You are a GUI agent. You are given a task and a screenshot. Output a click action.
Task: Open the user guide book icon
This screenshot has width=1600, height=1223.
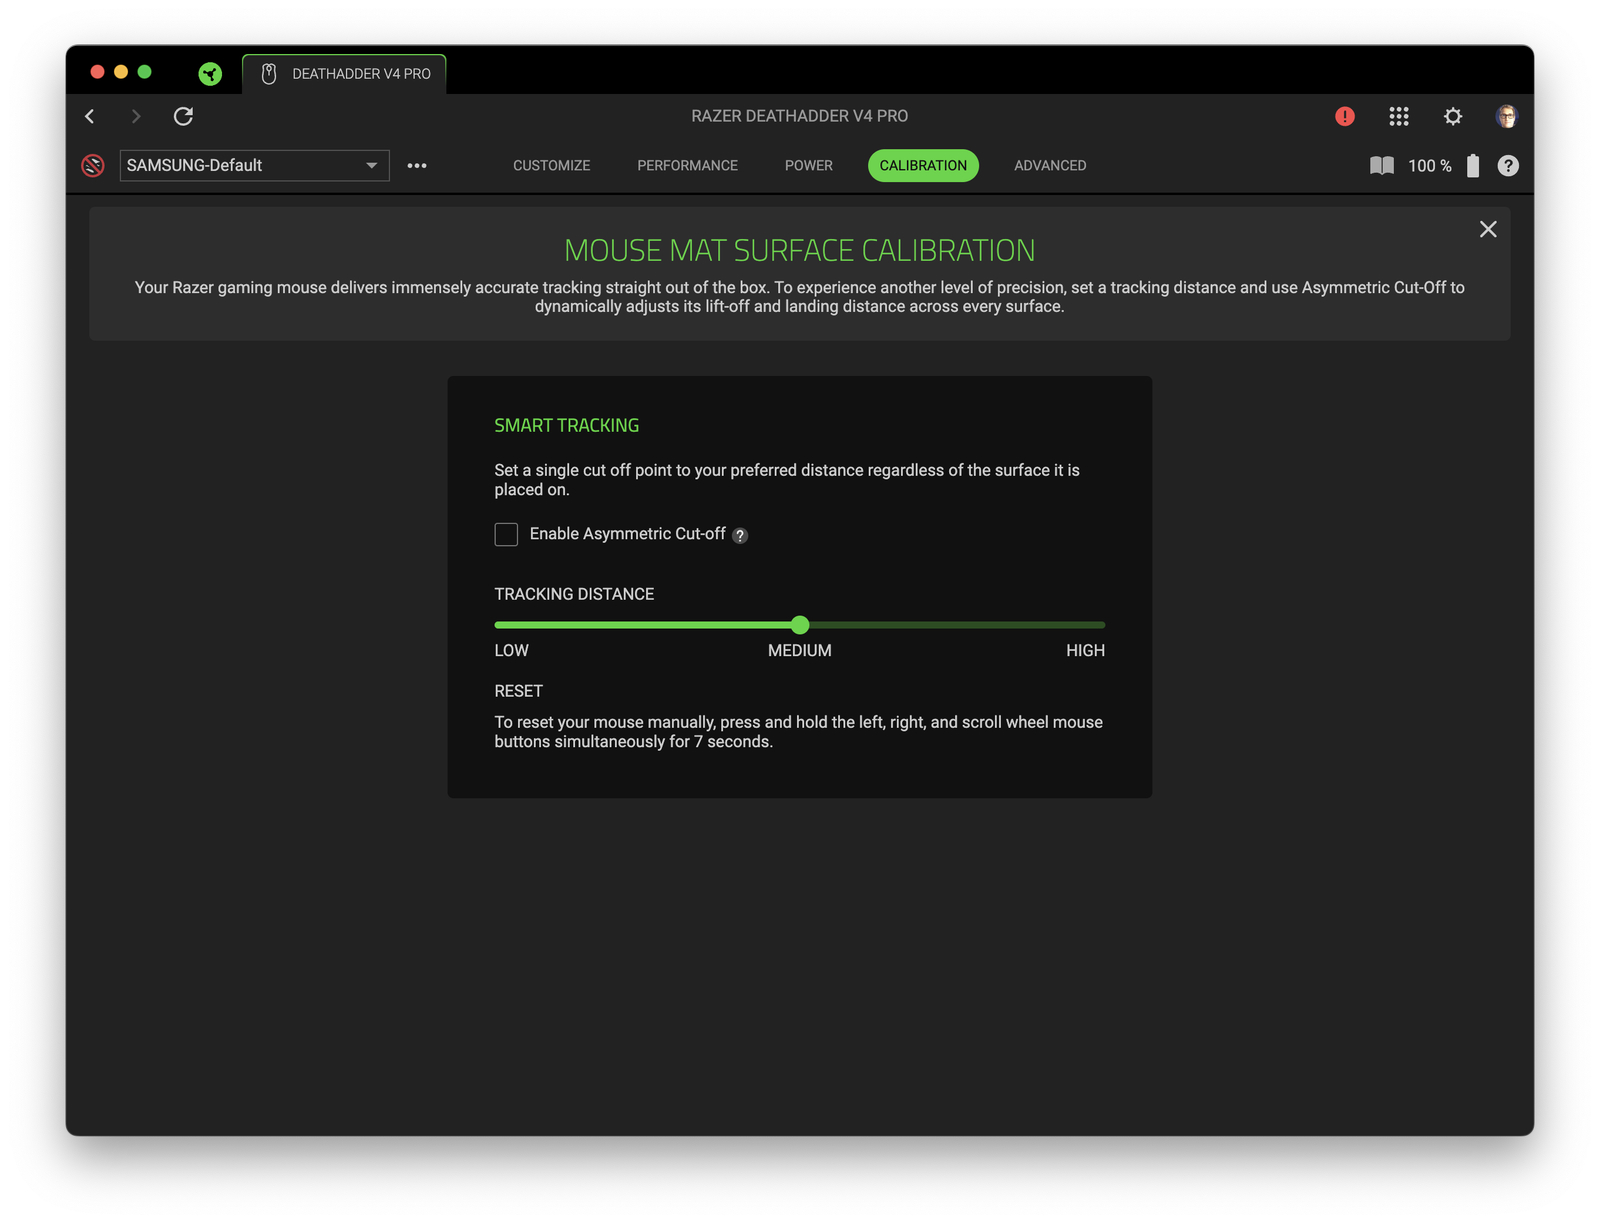(x=1382, y=165)
